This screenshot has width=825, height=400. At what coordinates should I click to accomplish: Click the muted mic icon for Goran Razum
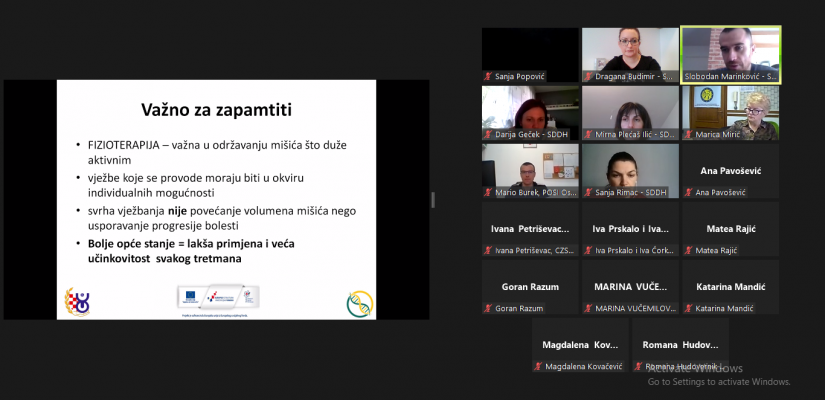488,308
